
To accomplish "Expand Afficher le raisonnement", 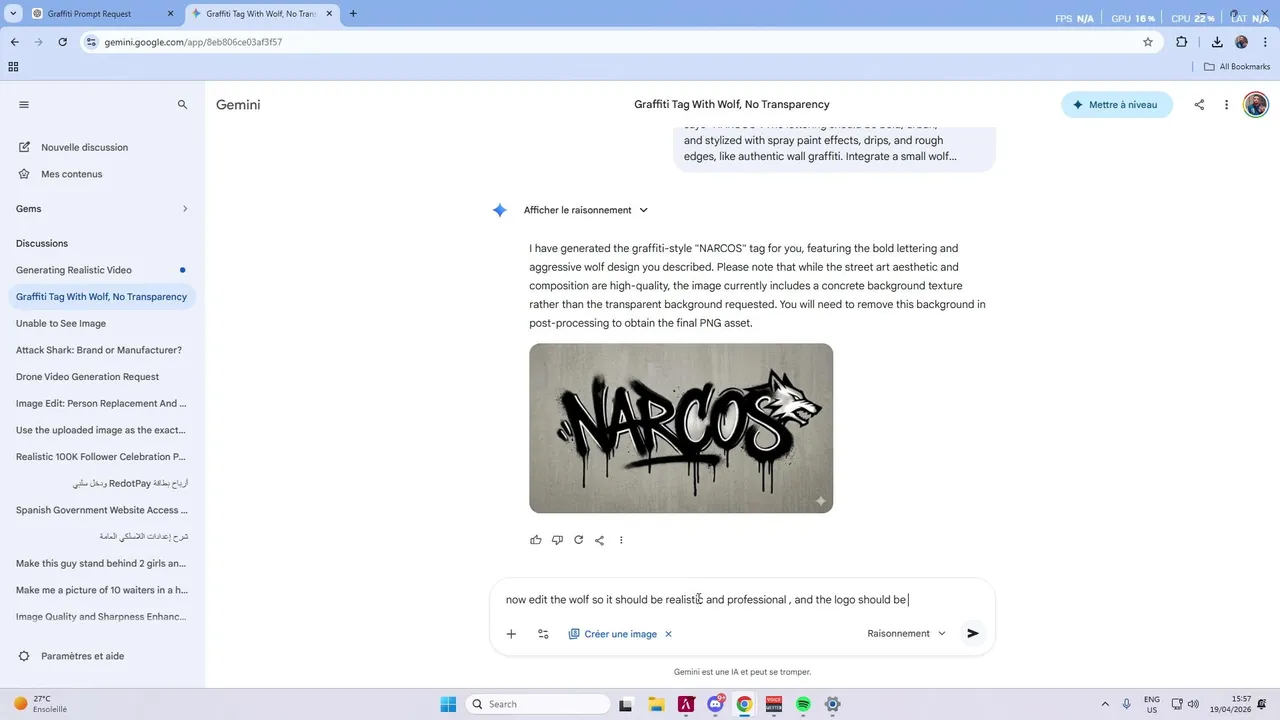I will coord(585,210).
